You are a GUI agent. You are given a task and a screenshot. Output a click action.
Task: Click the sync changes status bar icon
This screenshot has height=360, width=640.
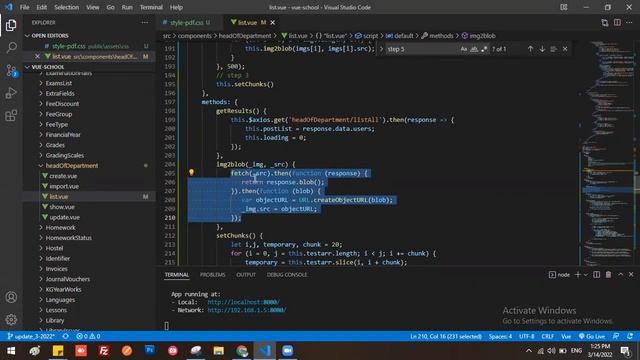pyautogui.click(x=65, y=336)
